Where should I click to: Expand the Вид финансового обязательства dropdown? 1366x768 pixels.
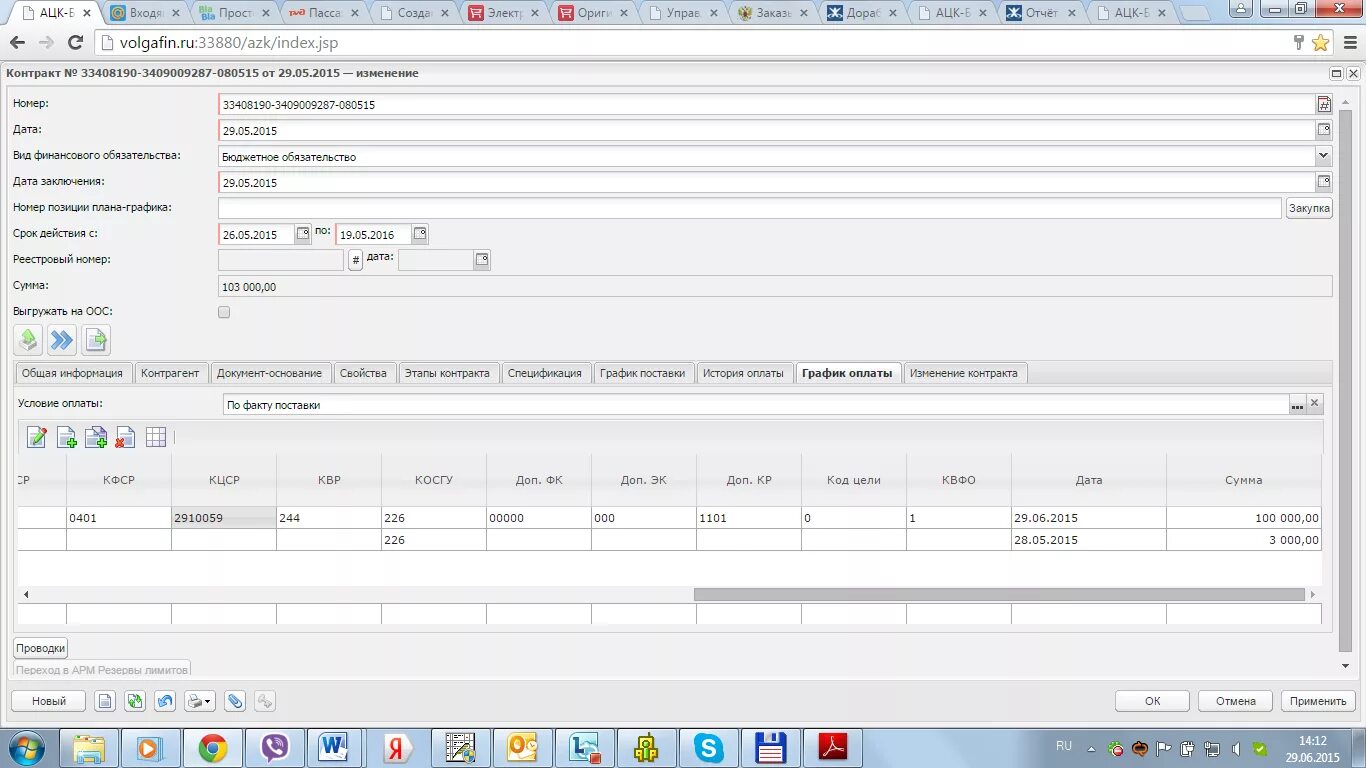tap(1324, 156)
